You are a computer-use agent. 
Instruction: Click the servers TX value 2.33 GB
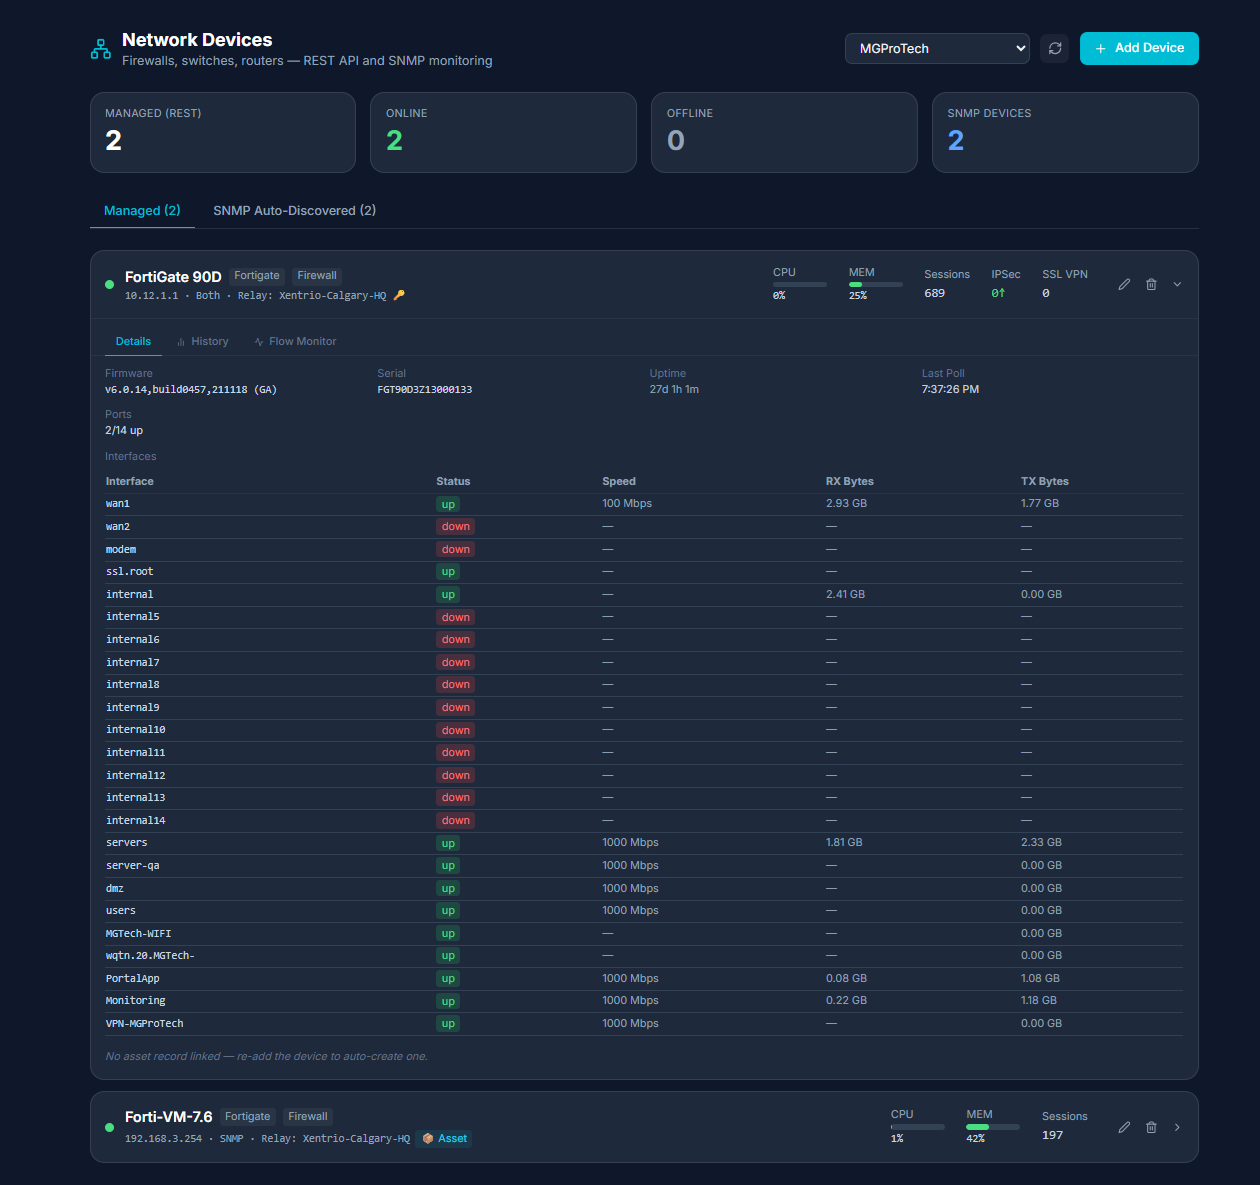pyautogui.click(x=1041, y=843)
